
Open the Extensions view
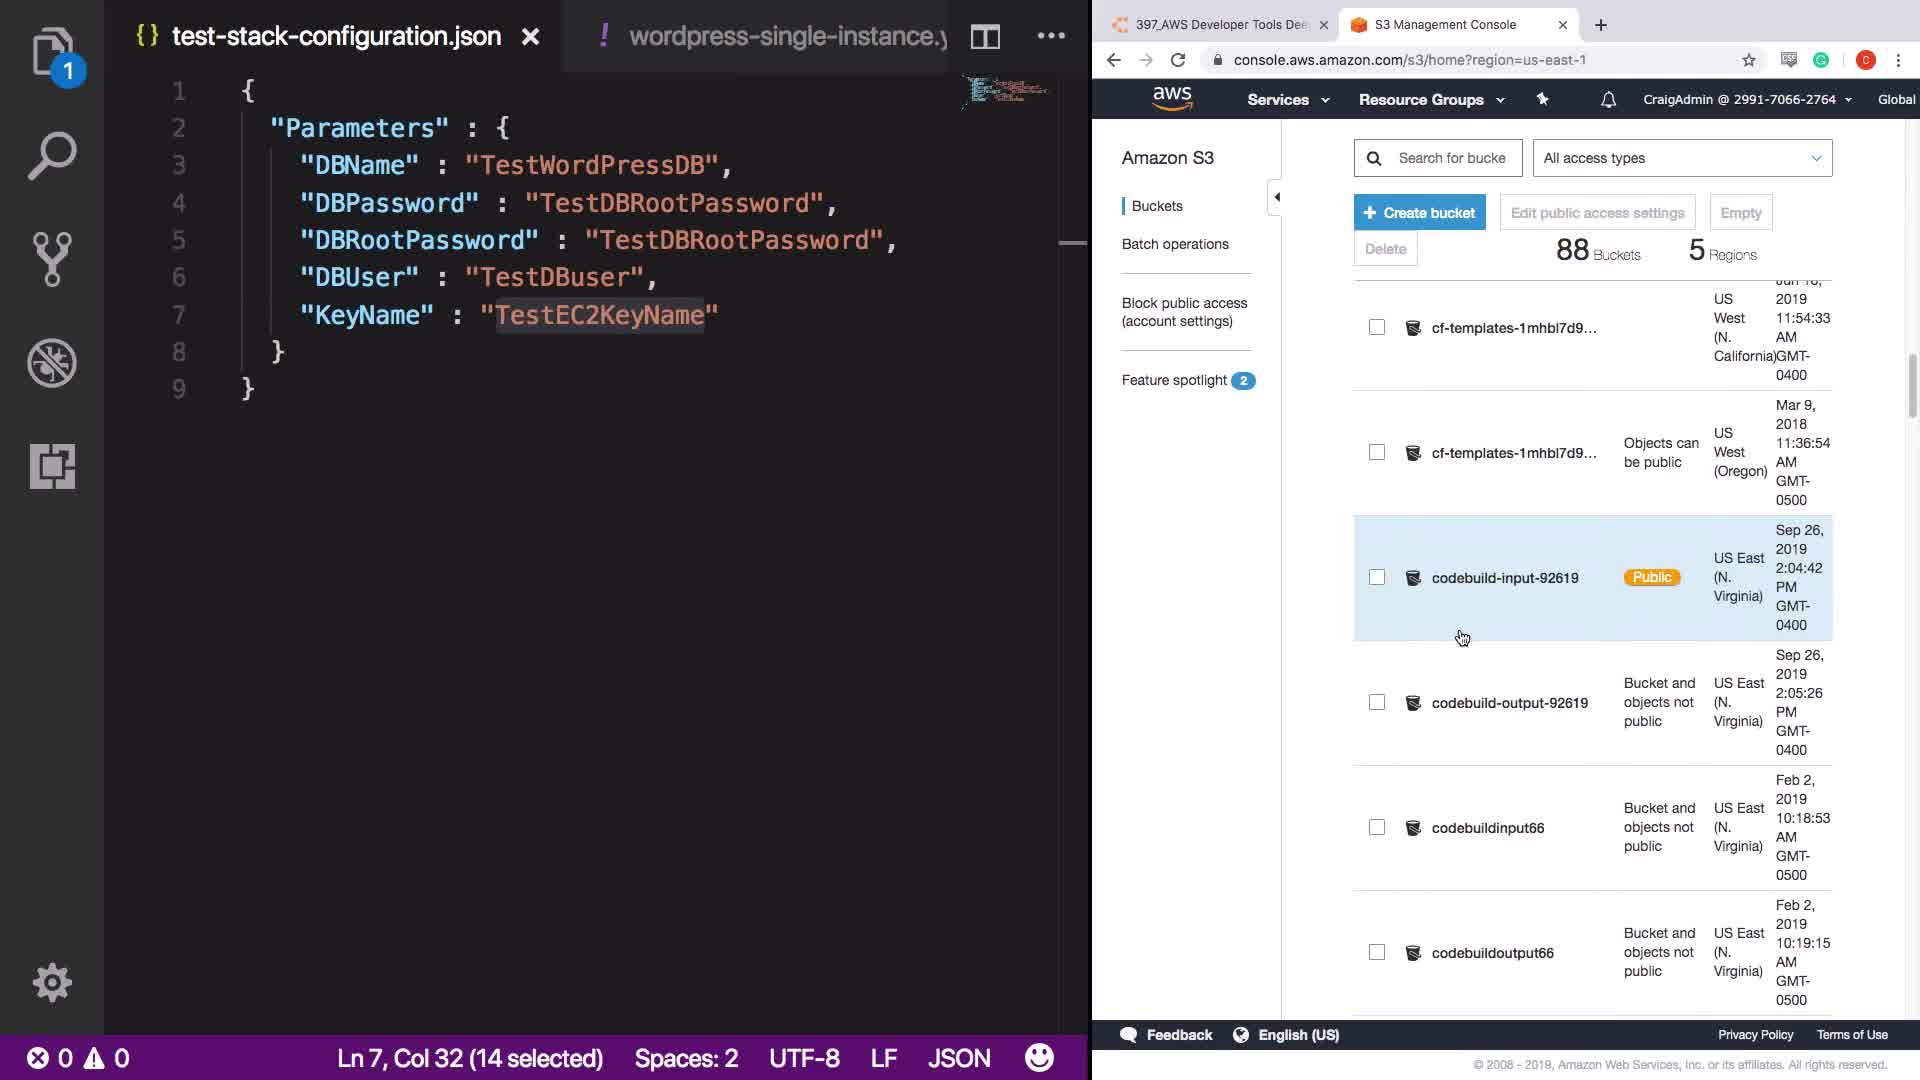52,466
